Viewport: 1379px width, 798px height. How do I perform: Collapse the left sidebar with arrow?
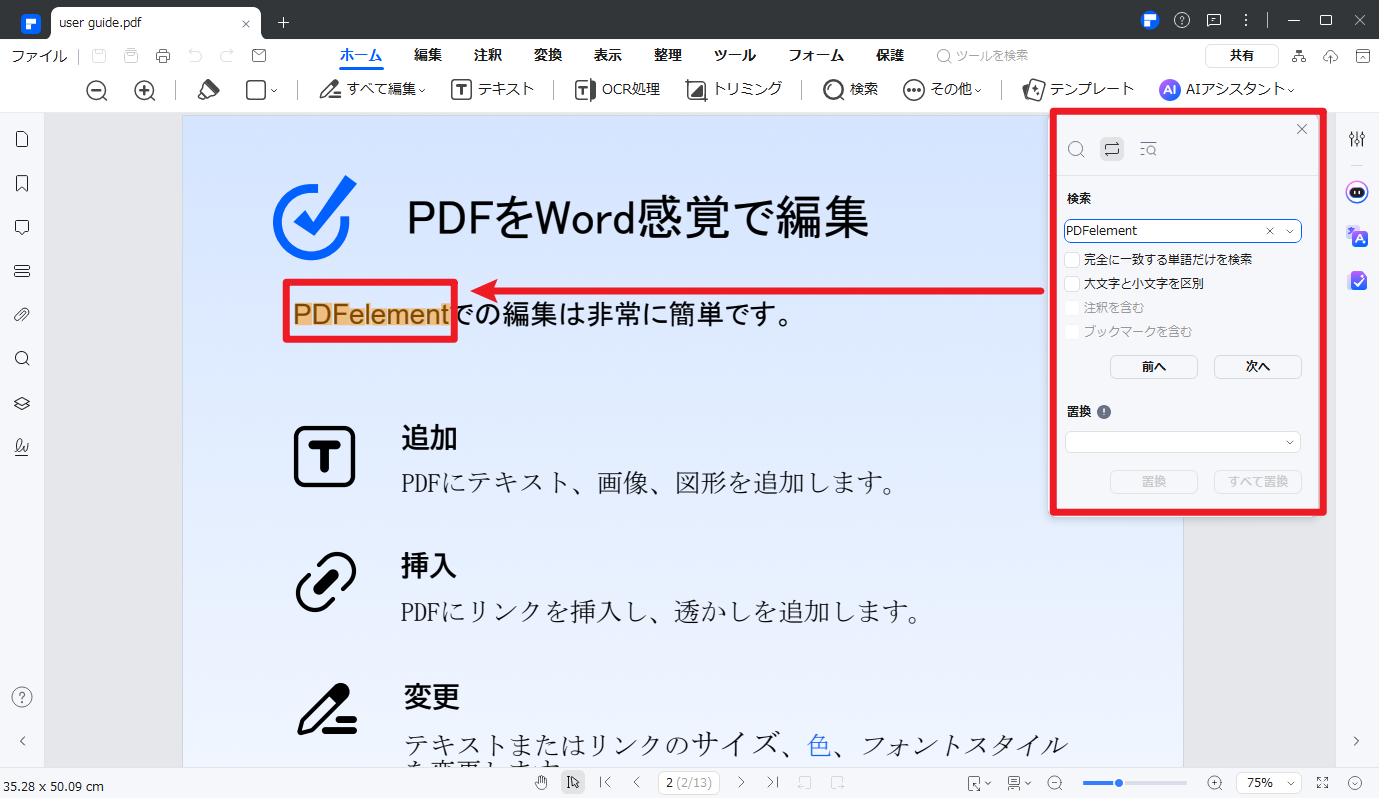pyautogui.click(x=22, y=741)
